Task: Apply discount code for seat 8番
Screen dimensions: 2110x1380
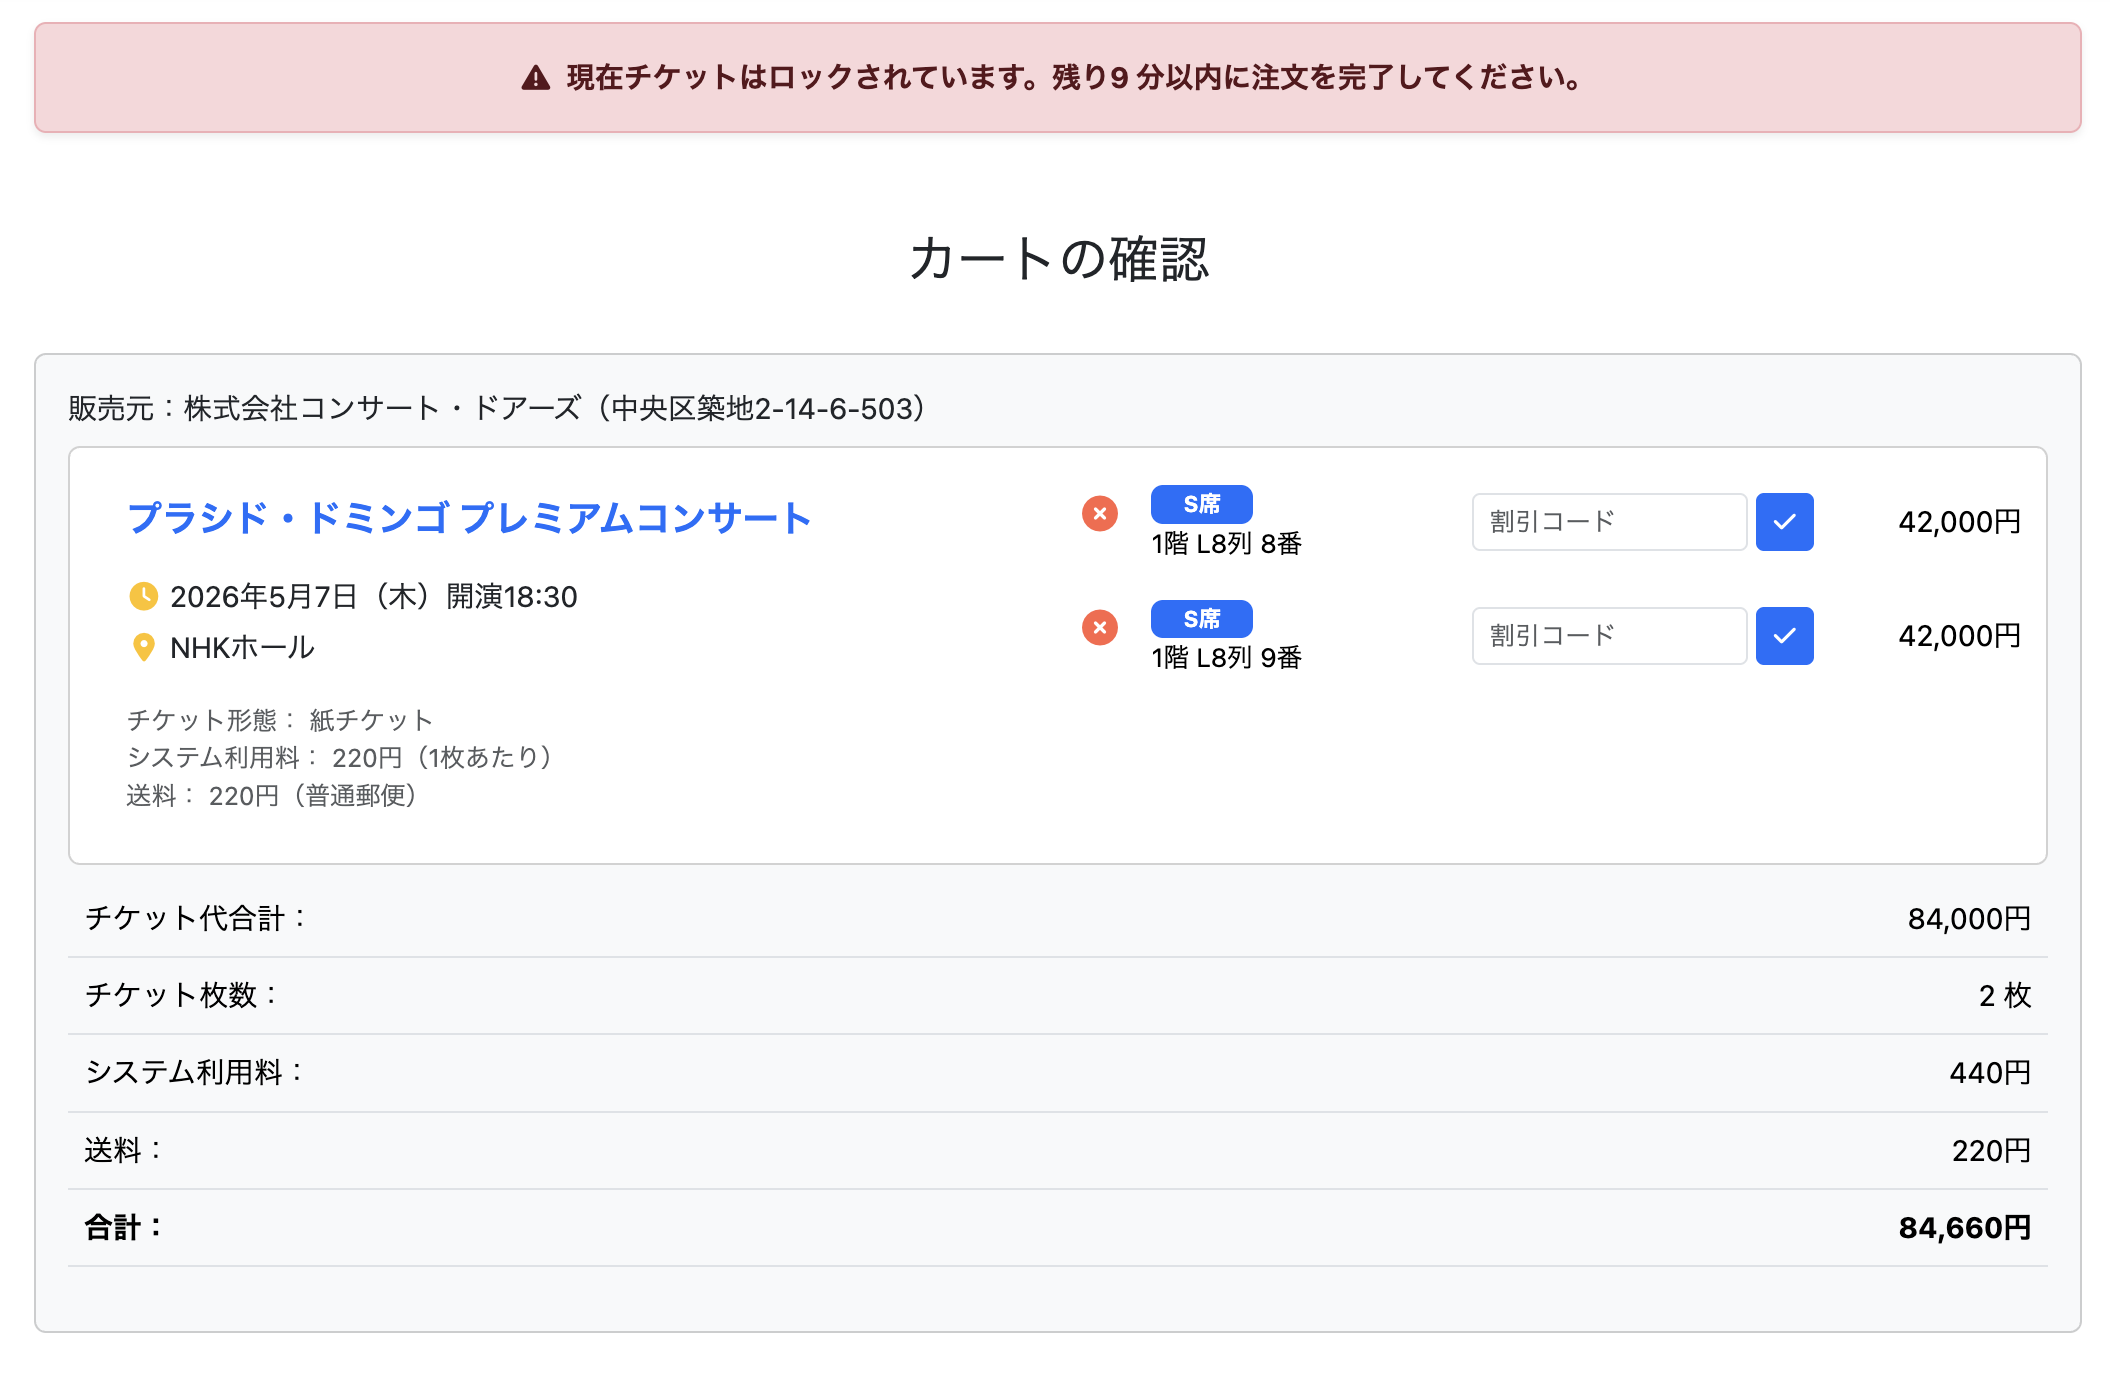Action: click(x=1784, y=521)
